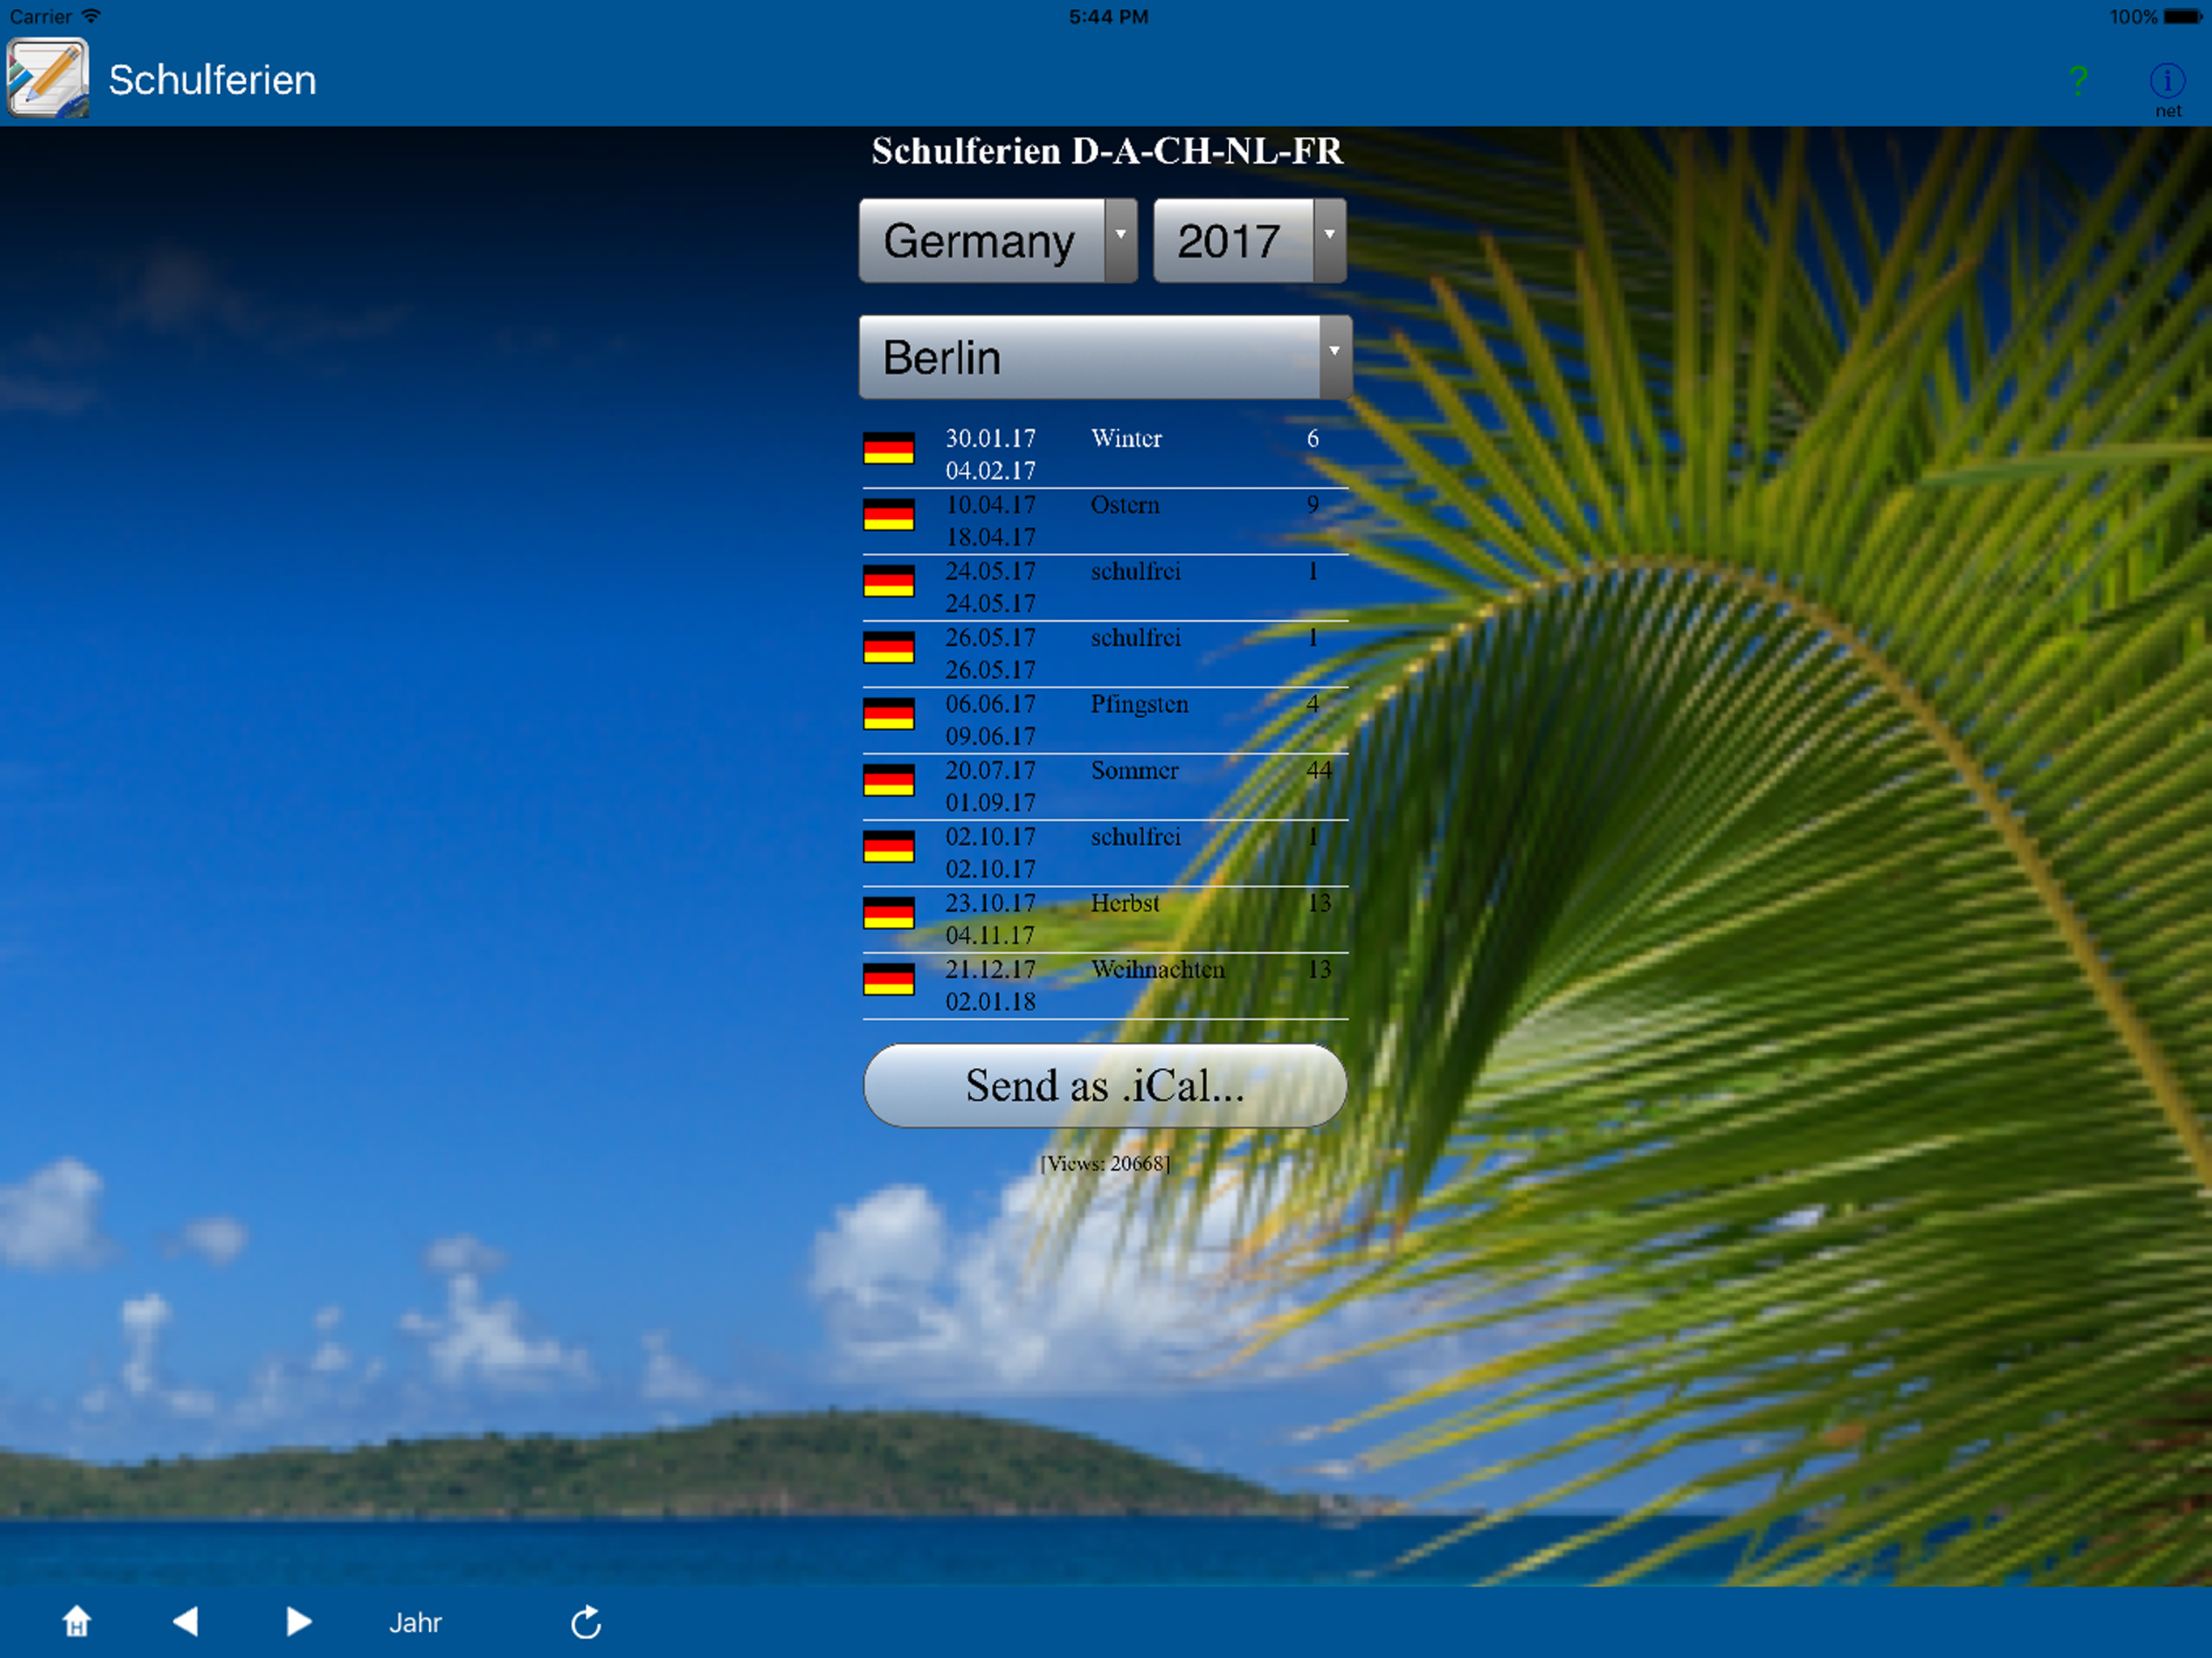Screen dimensions: 2212x1658
Task: Expand the 2017 year dropdown
Action: coord(1249,241)
